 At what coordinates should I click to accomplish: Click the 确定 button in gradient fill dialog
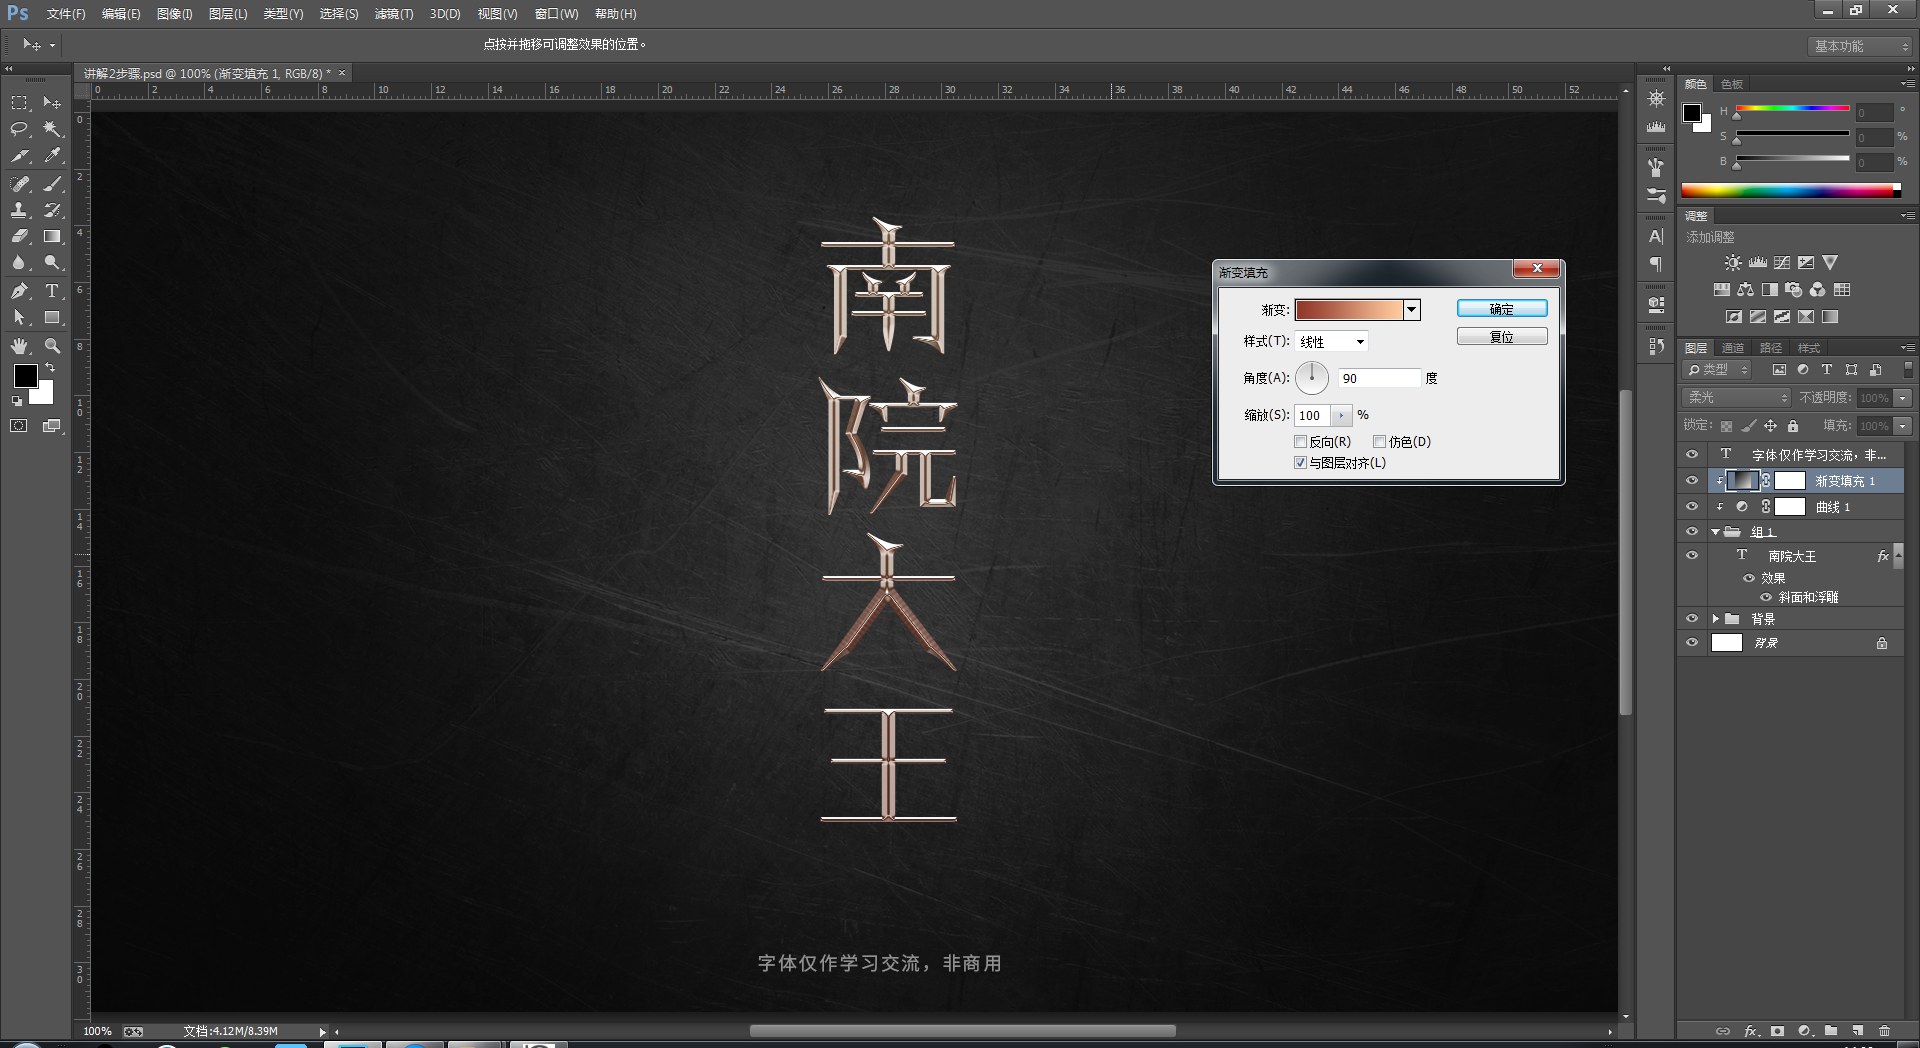tap(1502, 309)
